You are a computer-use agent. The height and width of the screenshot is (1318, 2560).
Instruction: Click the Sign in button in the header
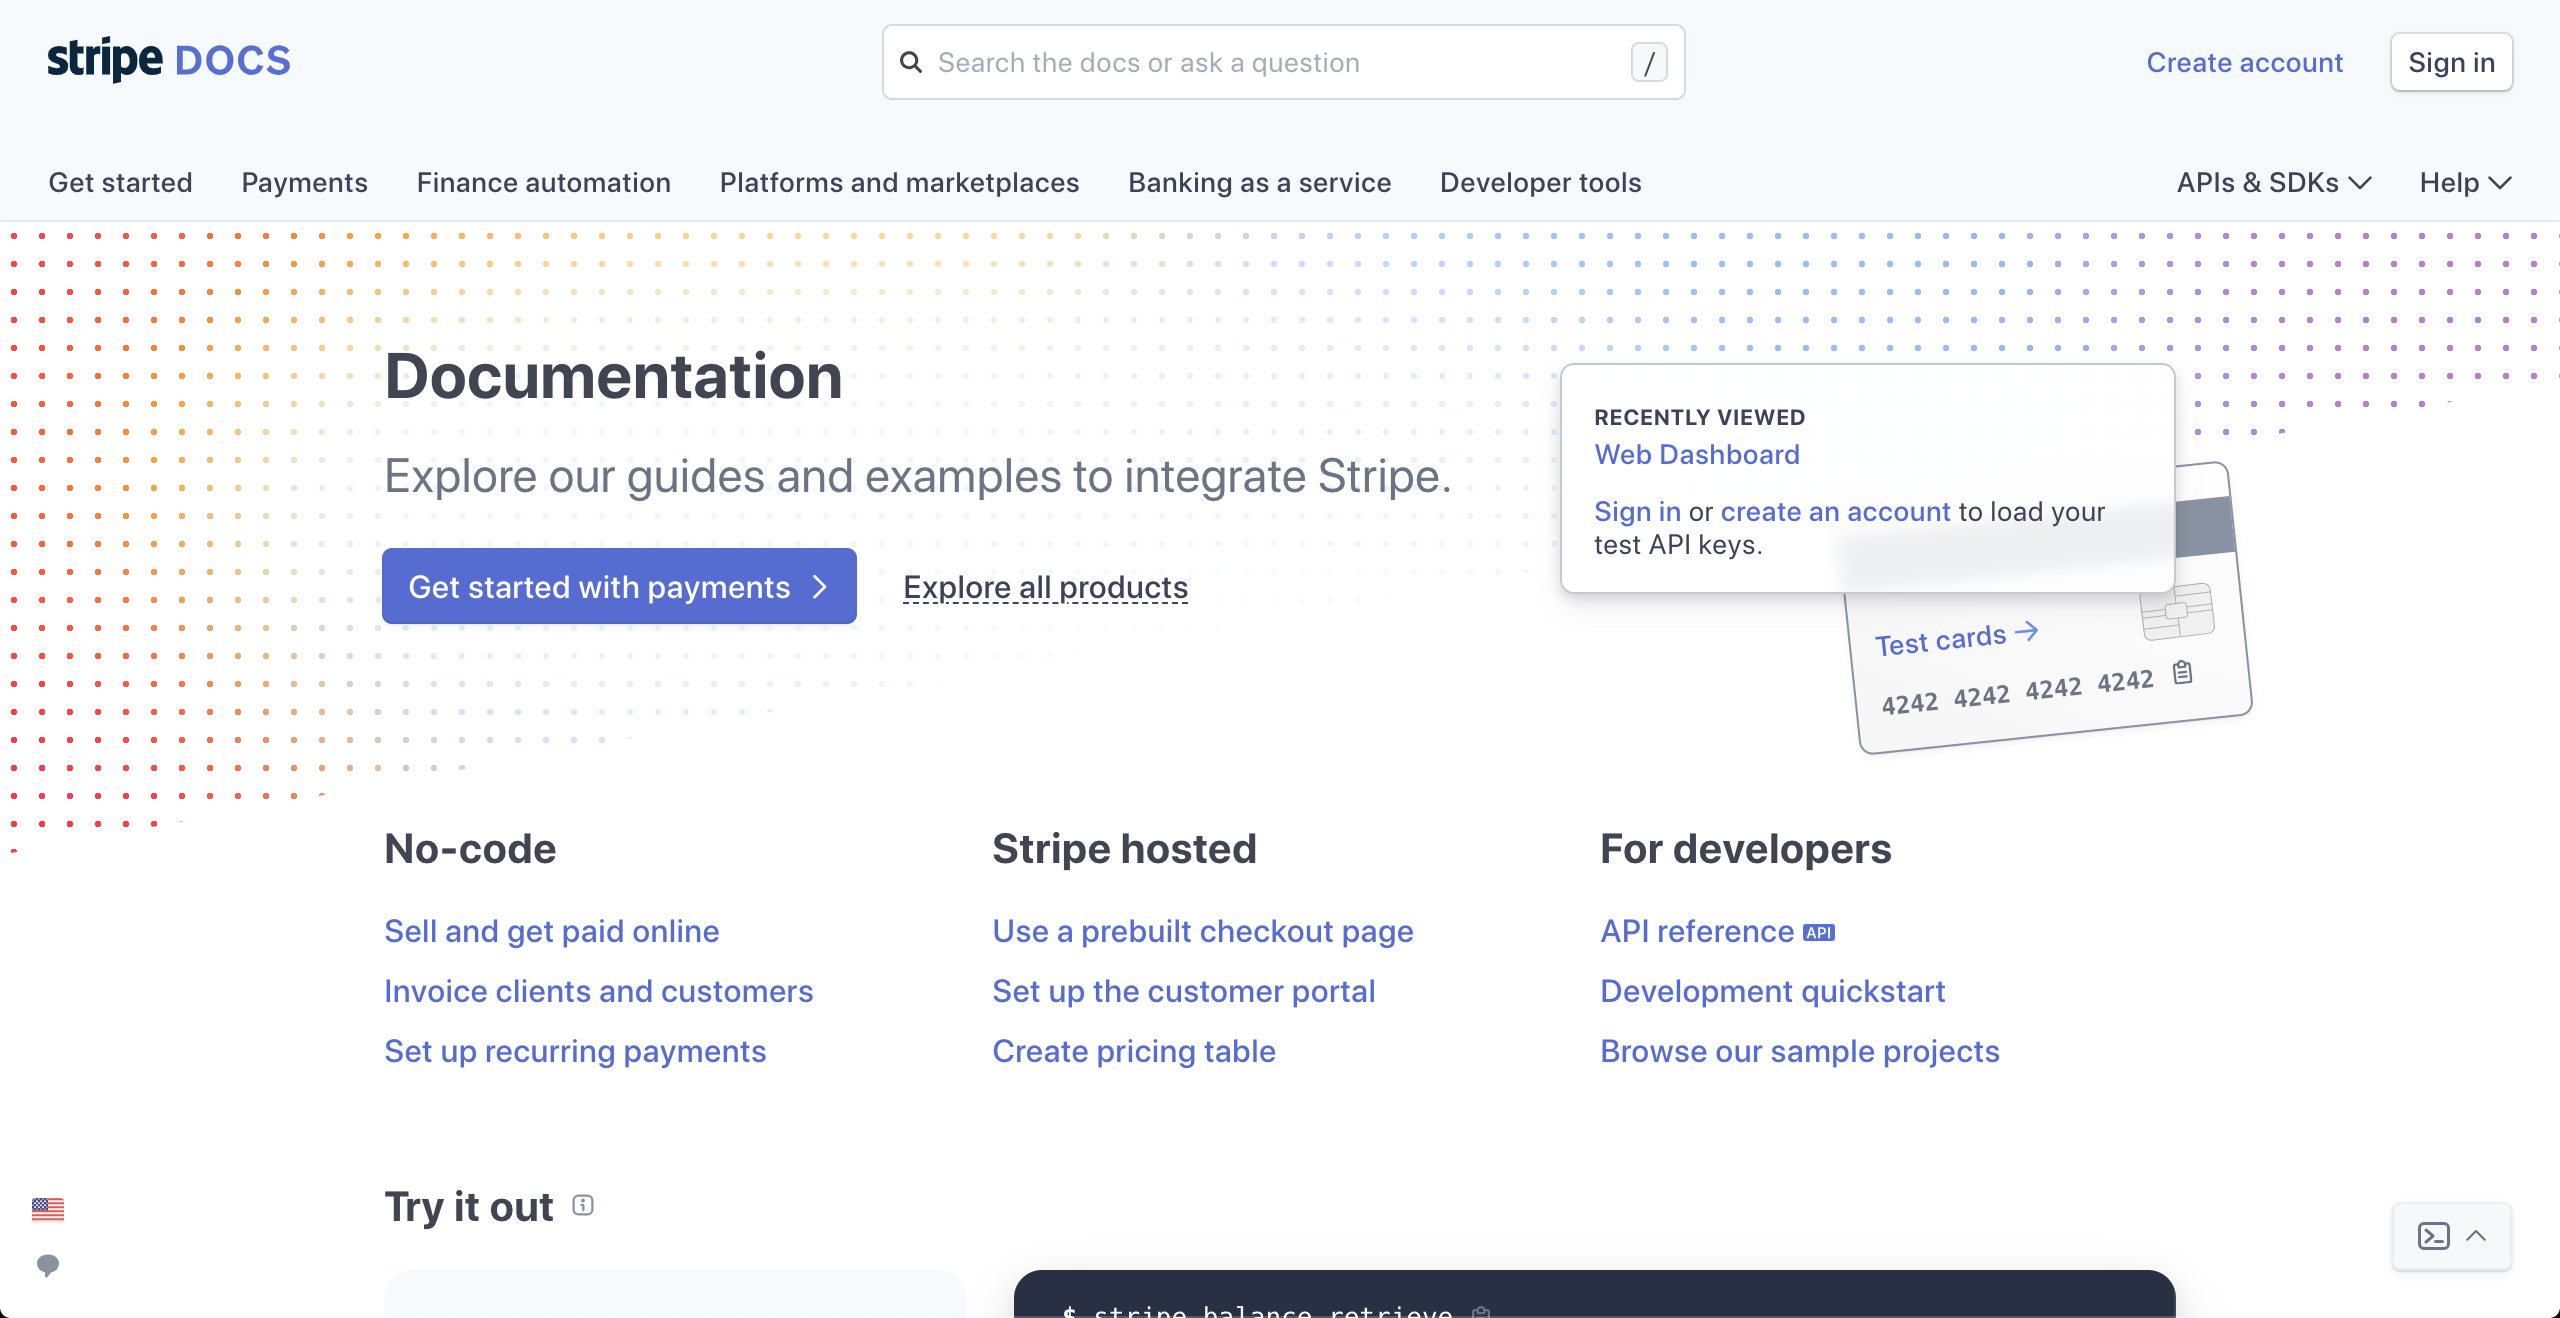tap(2452, 63)
